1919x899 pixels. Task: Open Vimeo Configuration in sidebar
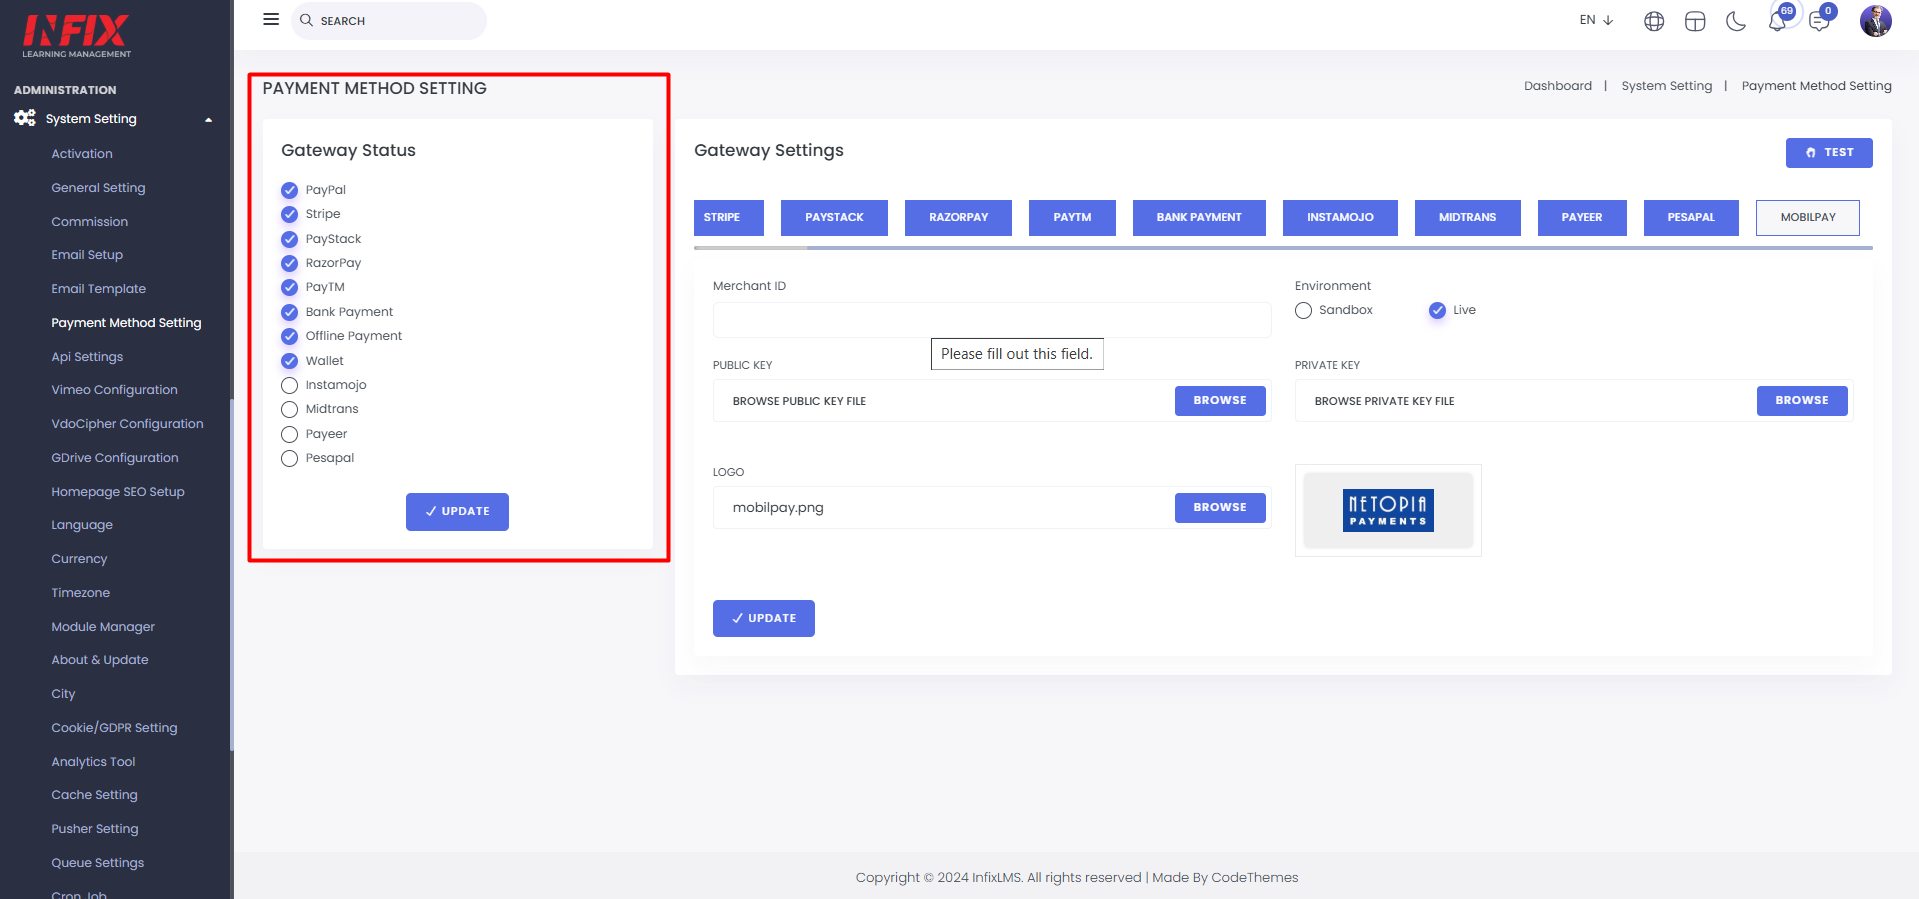(x=115, y=390)
